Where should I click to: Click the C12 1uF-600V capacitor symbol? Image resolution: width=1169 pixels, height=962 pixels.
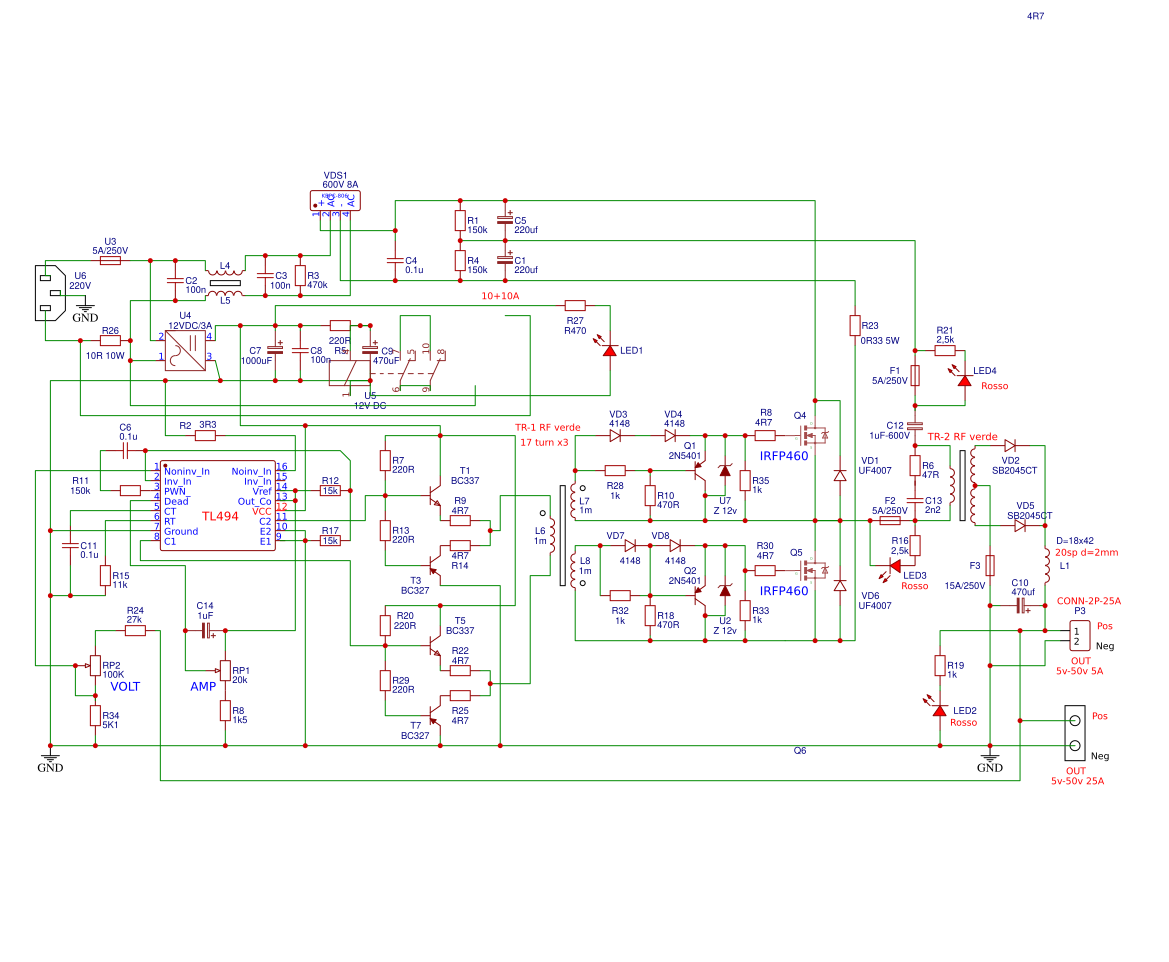(915, 425)
